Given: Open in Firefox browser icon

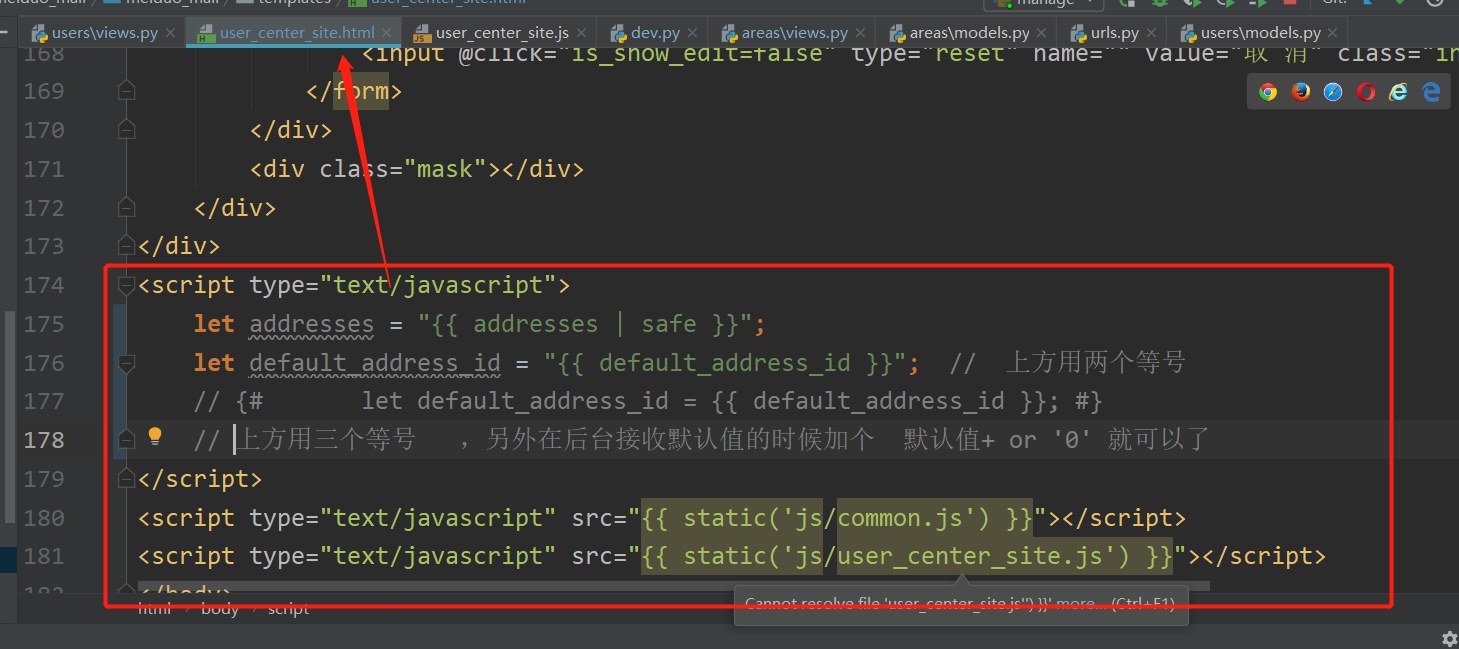Looking at the screenshot, I should [1300, 92].
